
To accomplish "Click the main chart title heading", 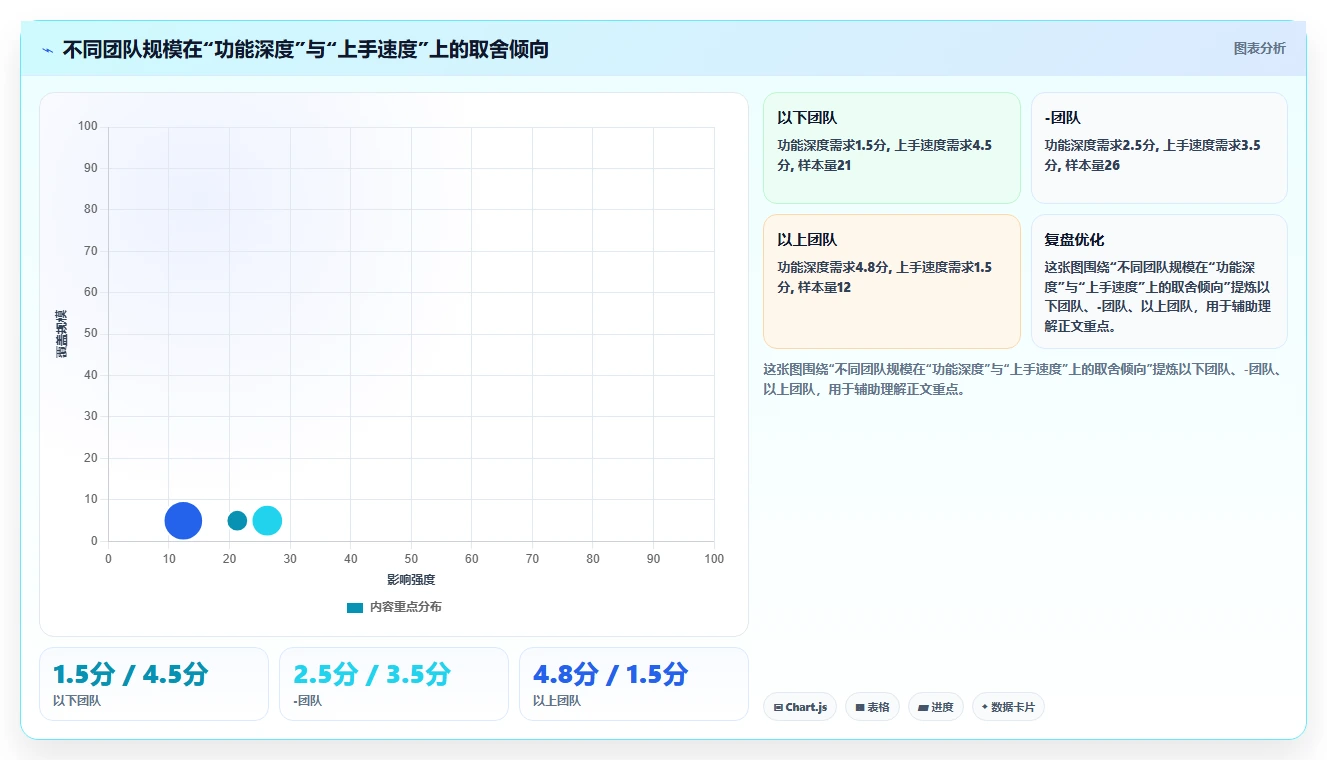I will pyautogui.click(x=306, y=49).
